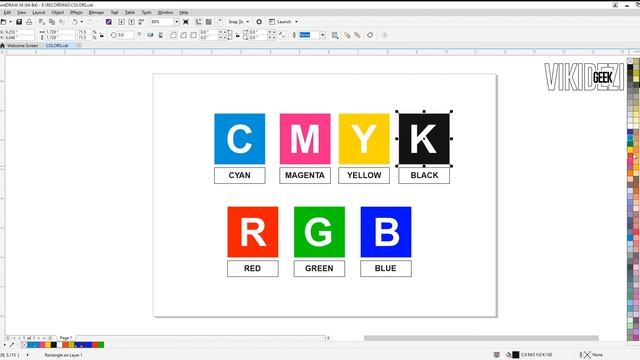
Task: Select the blue B square on canvas
Action: pyautogui.click(x=386, y=232)
